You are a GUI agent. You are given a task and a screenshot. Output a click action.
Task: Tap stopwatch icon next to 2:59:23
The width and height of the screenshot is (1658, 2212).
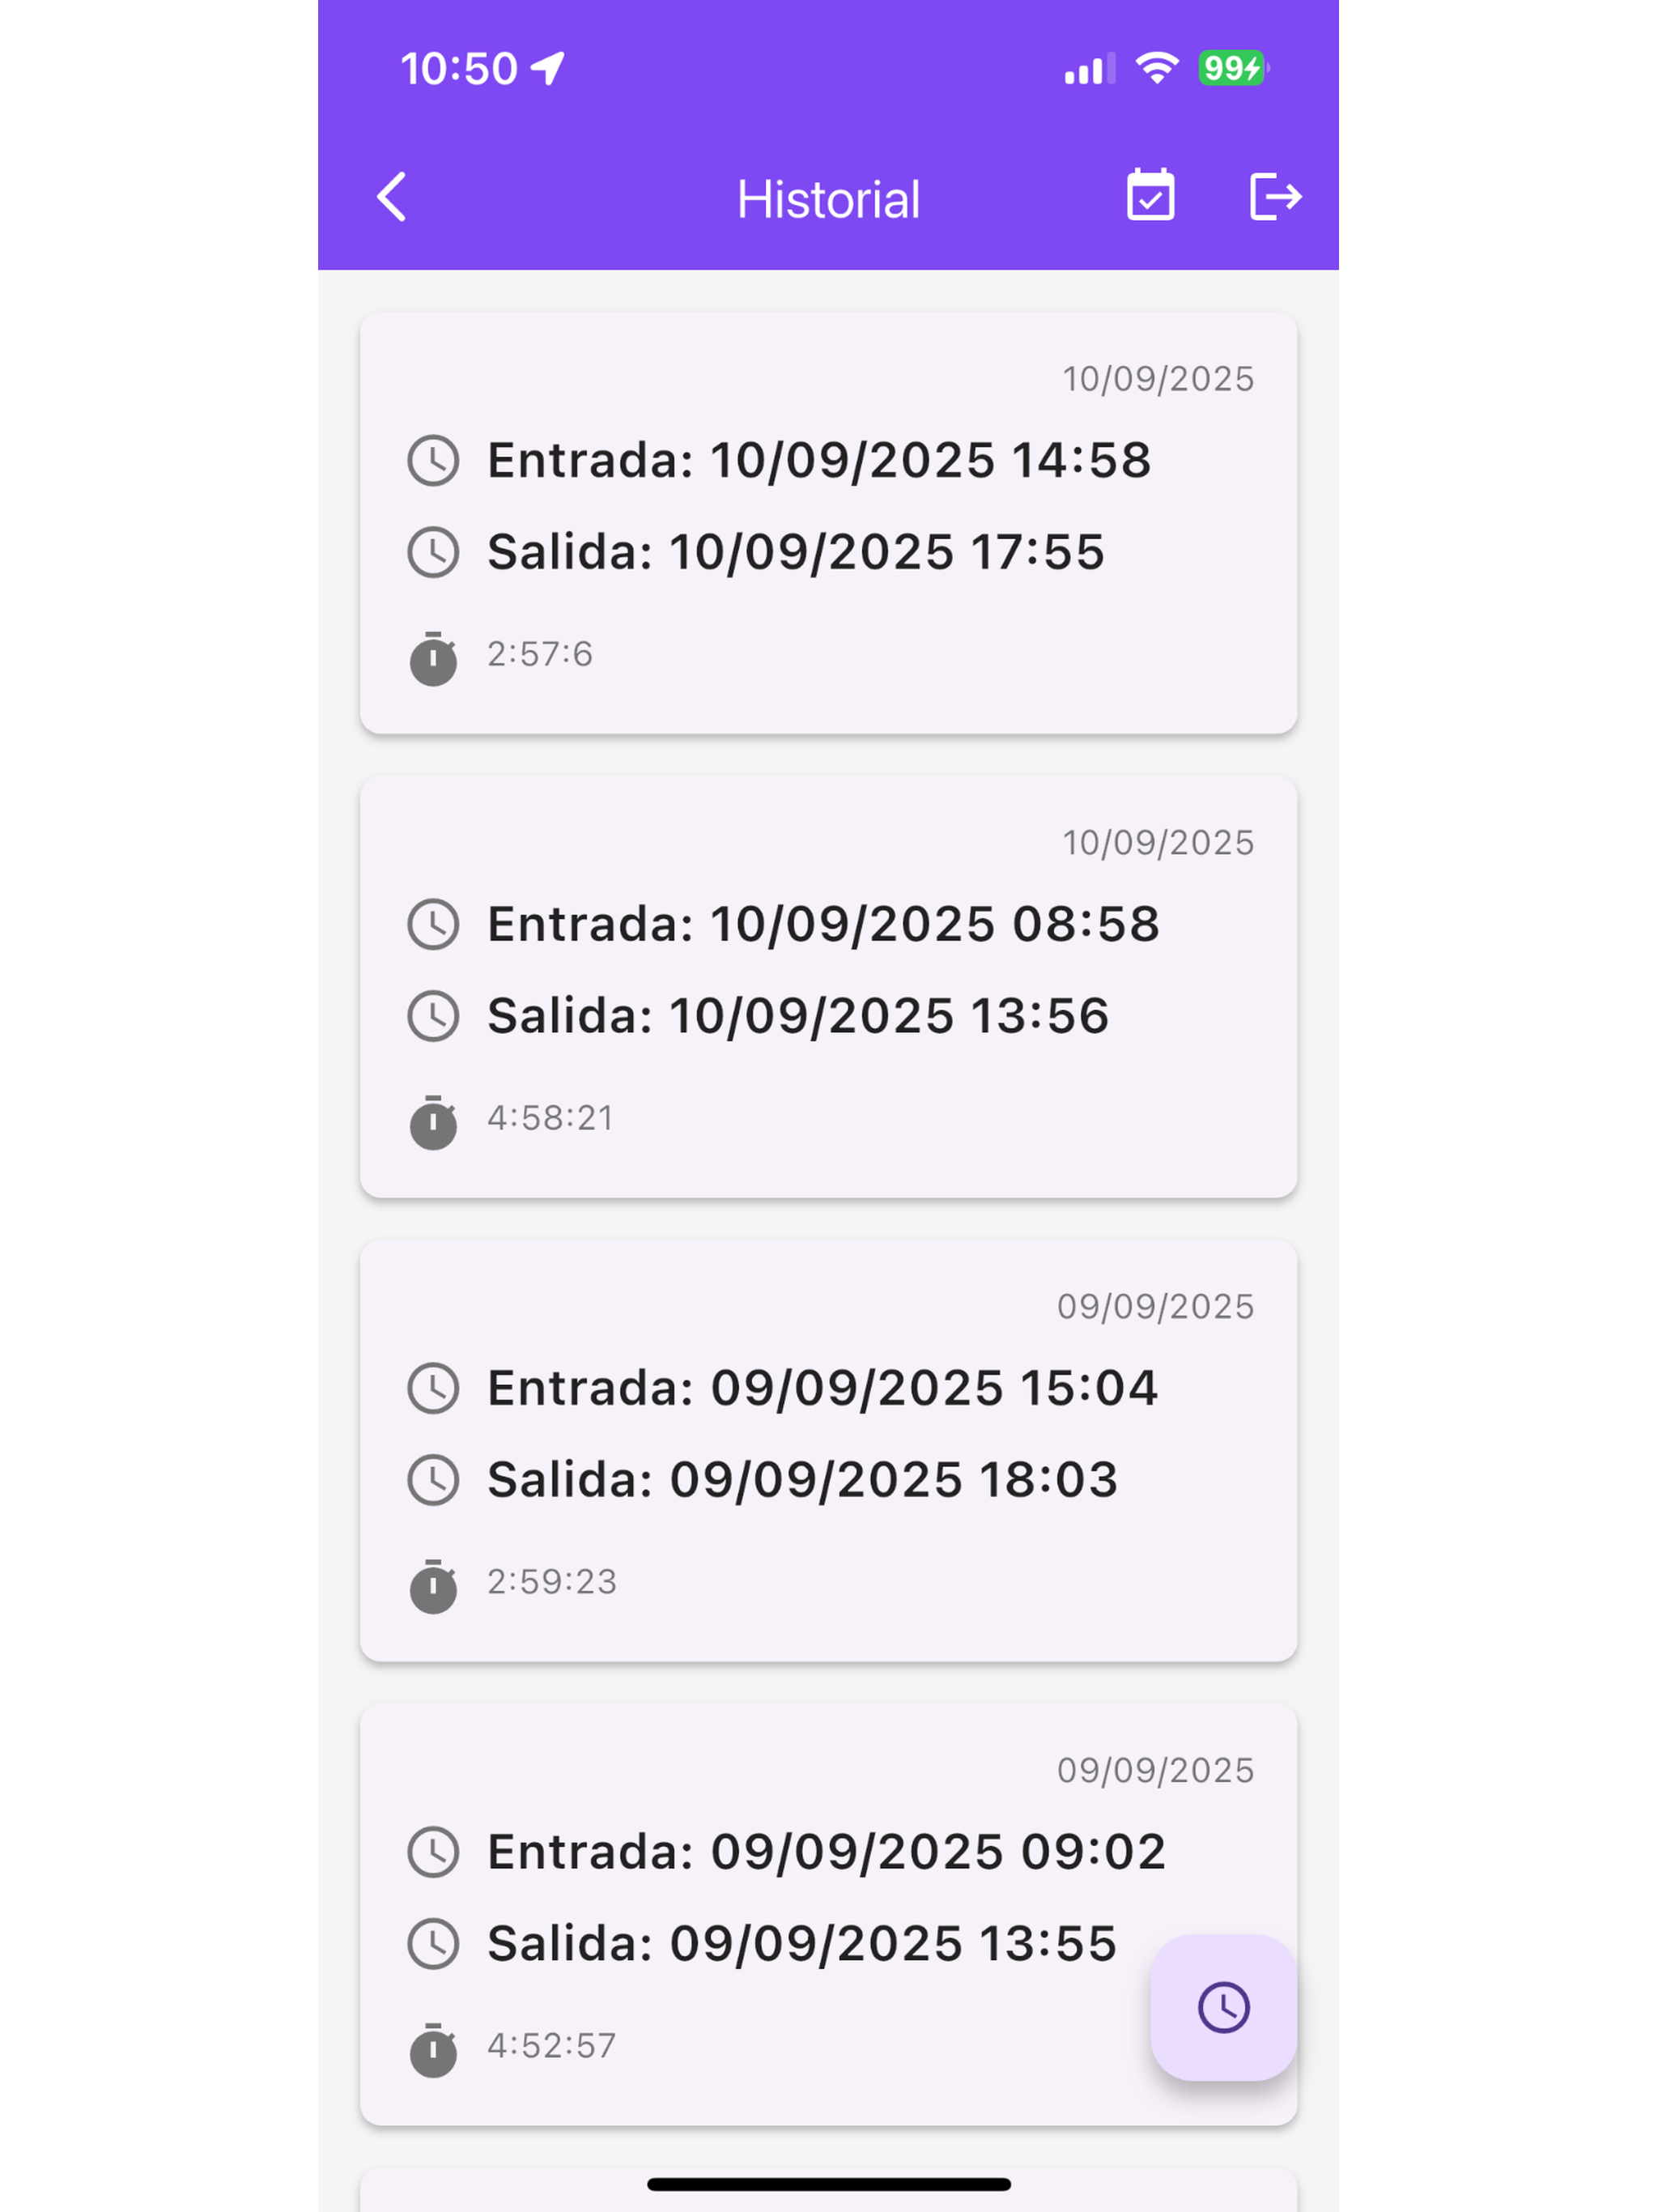(x=433, y=1585)
